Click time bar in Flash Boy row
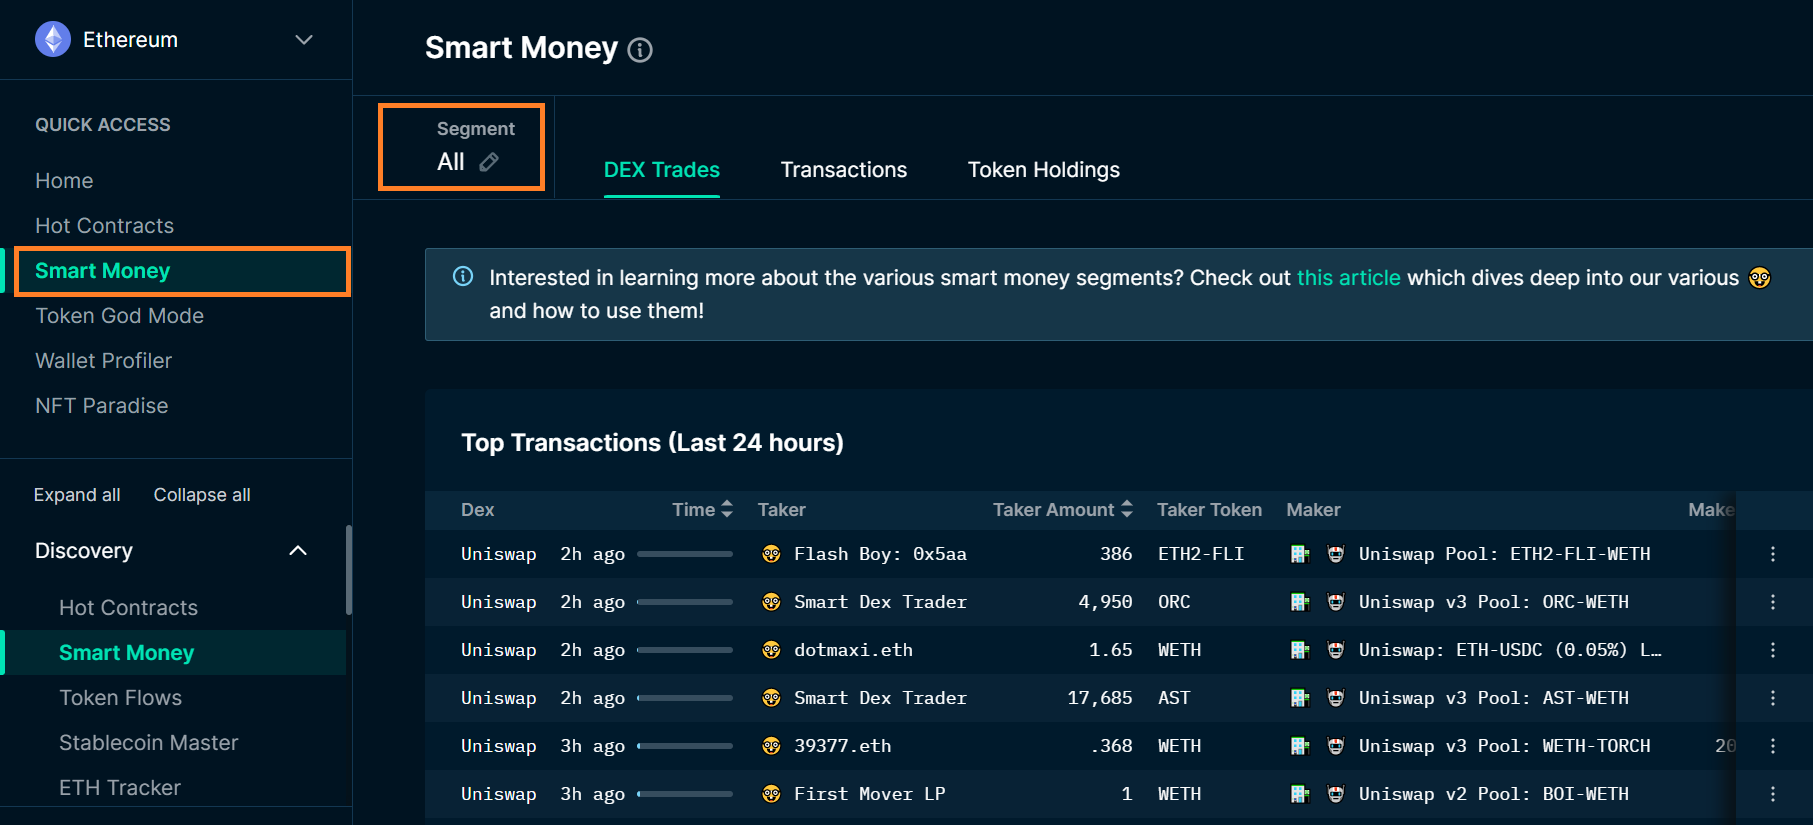 tap(685, 554)
